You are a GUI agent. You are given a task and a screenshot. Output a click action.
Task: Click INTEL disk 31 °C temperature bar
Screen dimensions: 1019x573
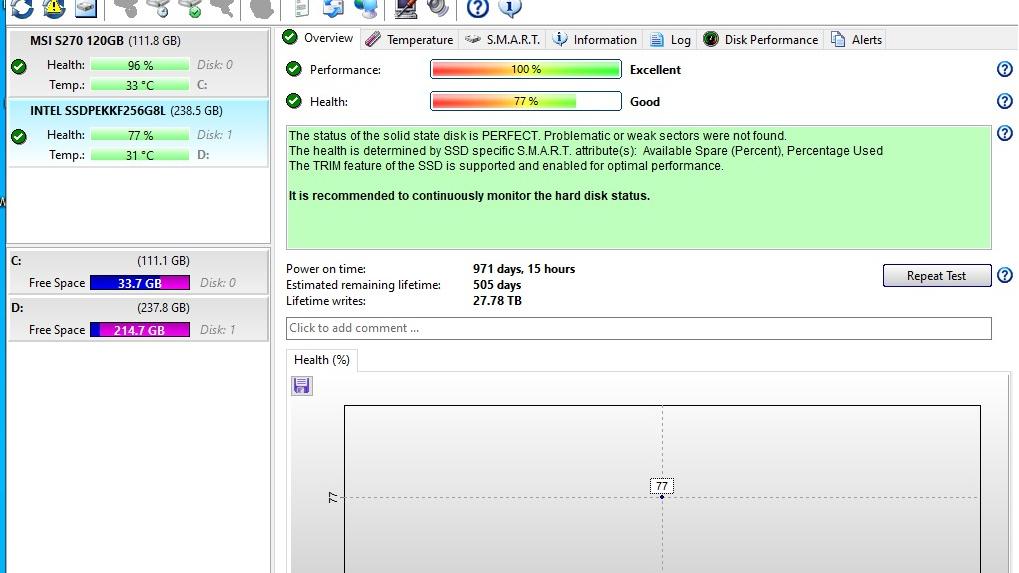tap(140, 155)
